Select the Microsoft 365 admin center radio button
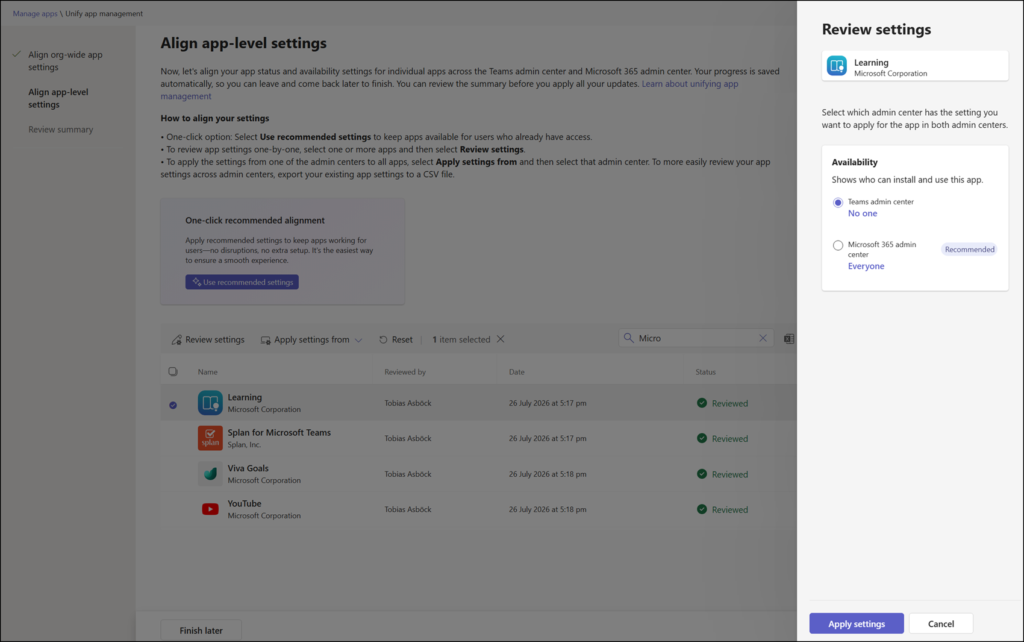Viewport: 1024px width, 642px height. click(x=838, y=246)
